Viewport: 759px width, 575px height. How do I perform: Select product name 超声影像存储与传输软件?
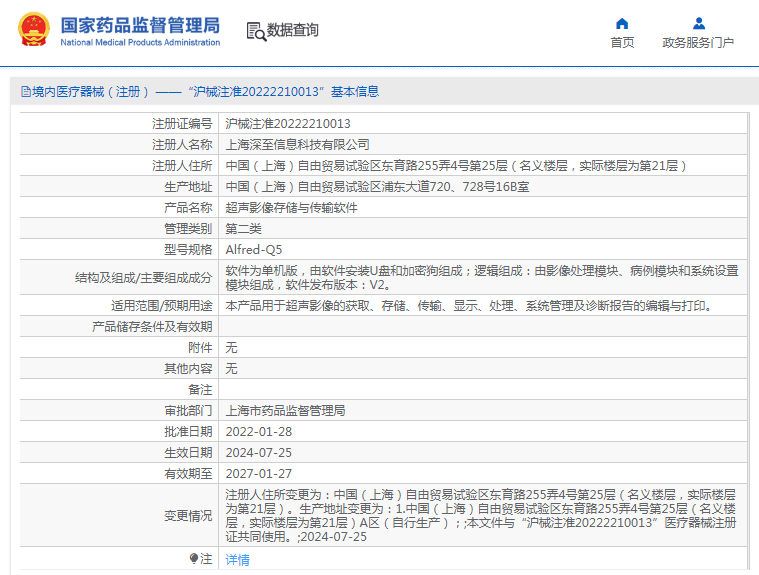tap(291, 208)
